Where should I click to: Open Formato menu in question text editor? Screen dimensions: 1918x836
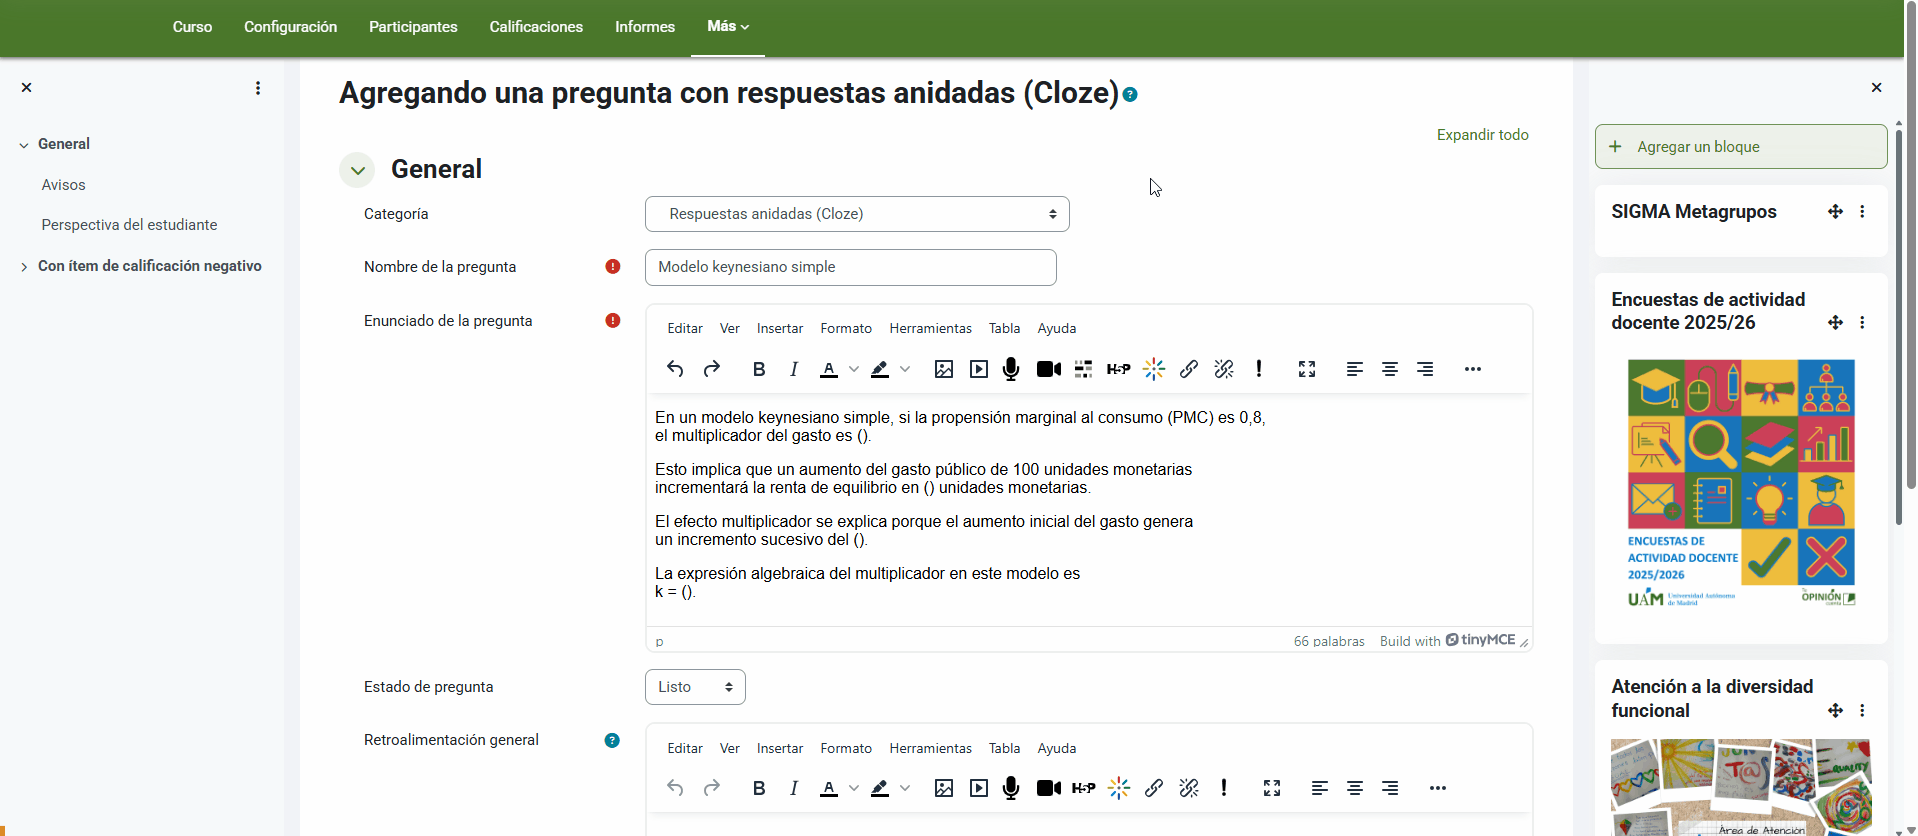click(x=846, y=328)
